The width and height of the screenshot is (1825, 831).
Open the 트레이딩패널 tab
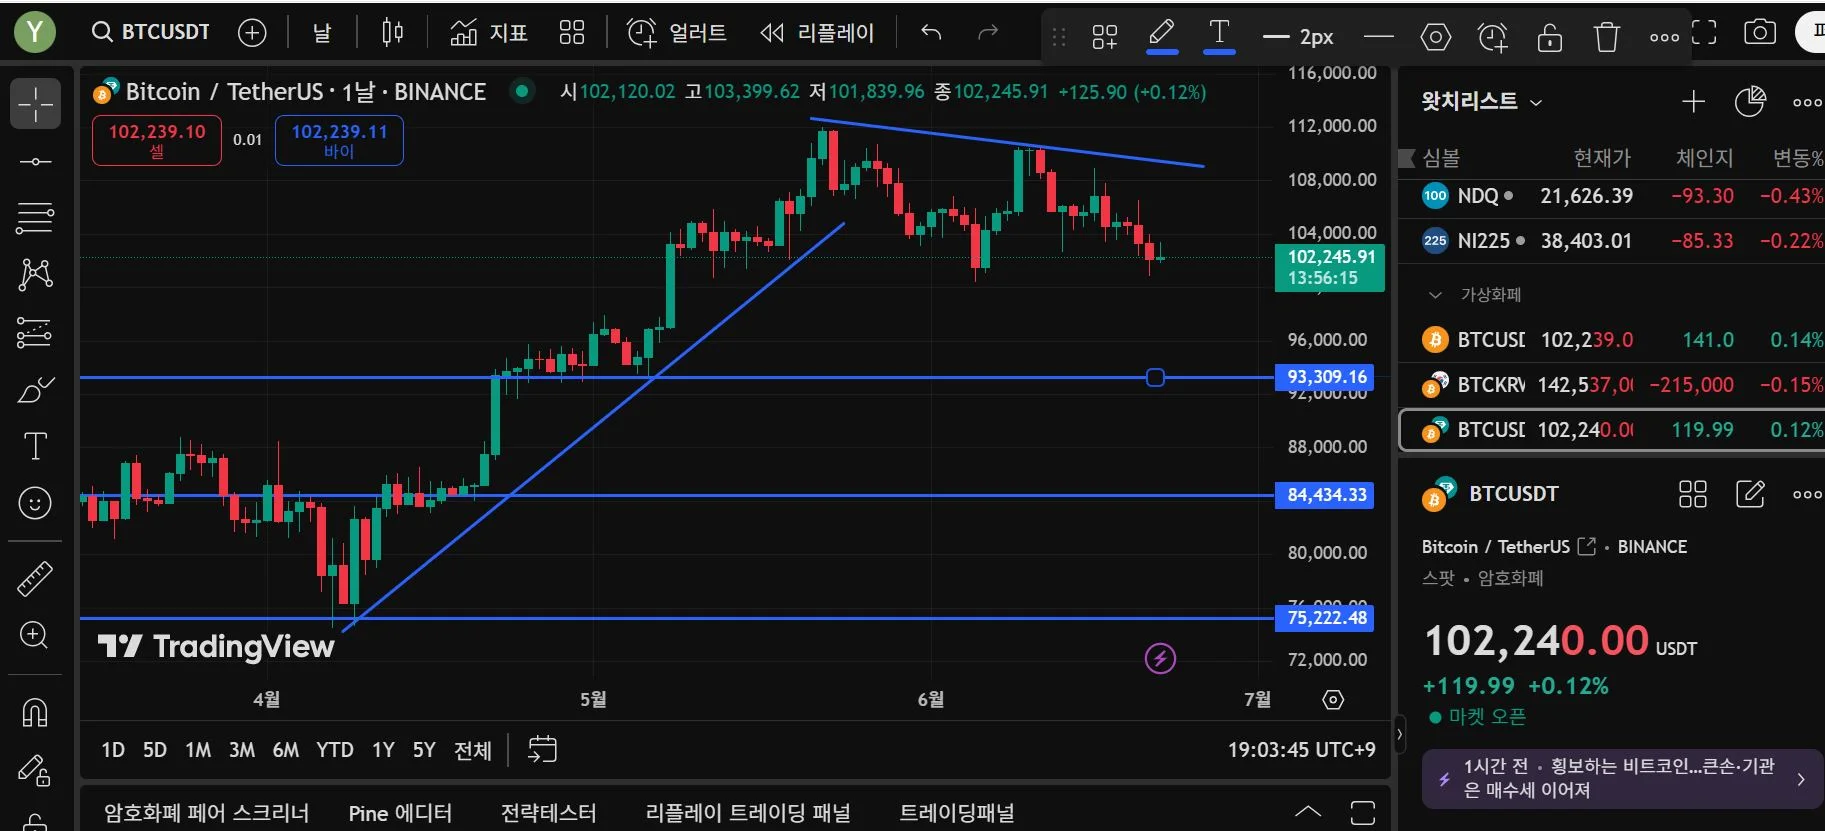pyautogui.click(x=957, y=813)
